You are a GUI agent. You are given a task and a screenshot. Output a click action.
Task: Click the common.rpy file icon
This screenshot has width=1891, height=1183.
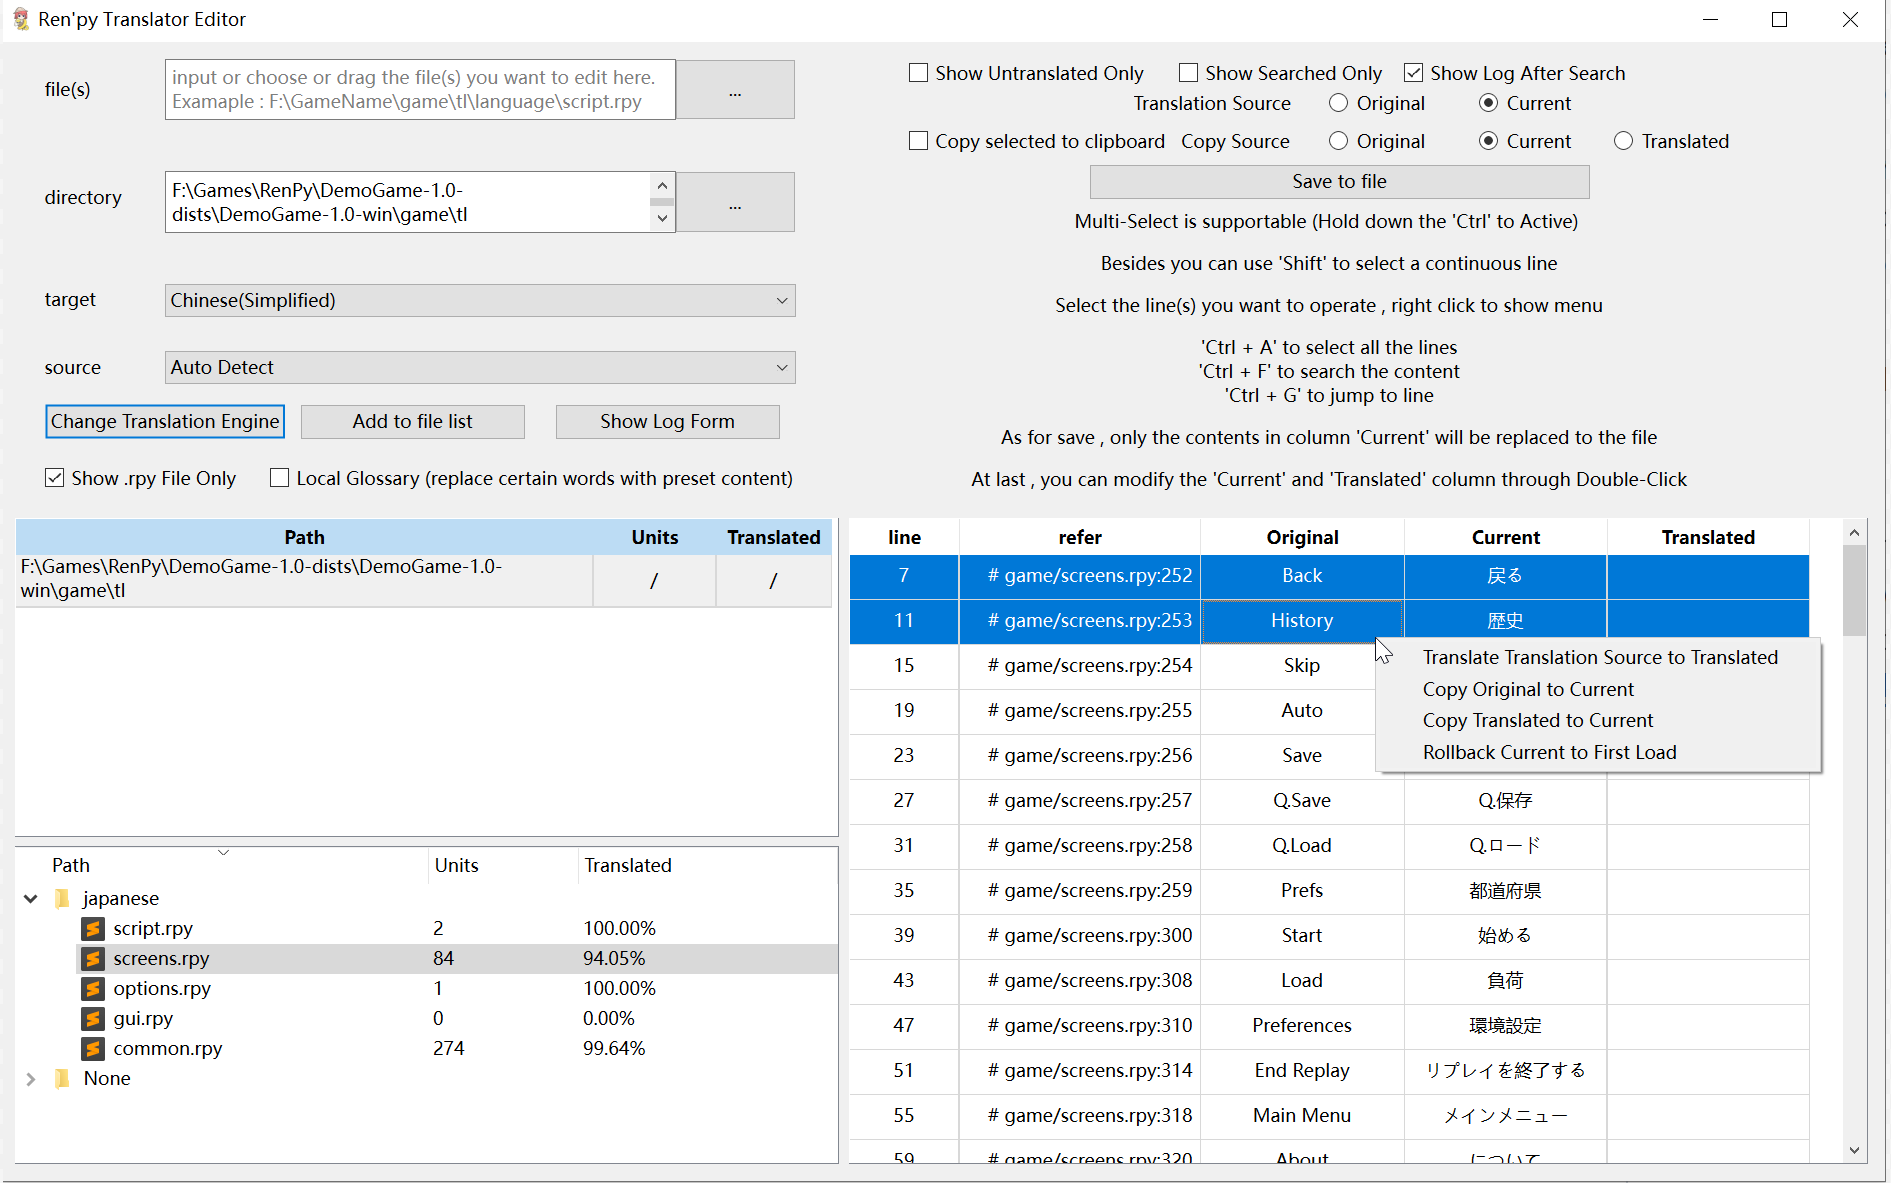click(x=93, y=1048)
